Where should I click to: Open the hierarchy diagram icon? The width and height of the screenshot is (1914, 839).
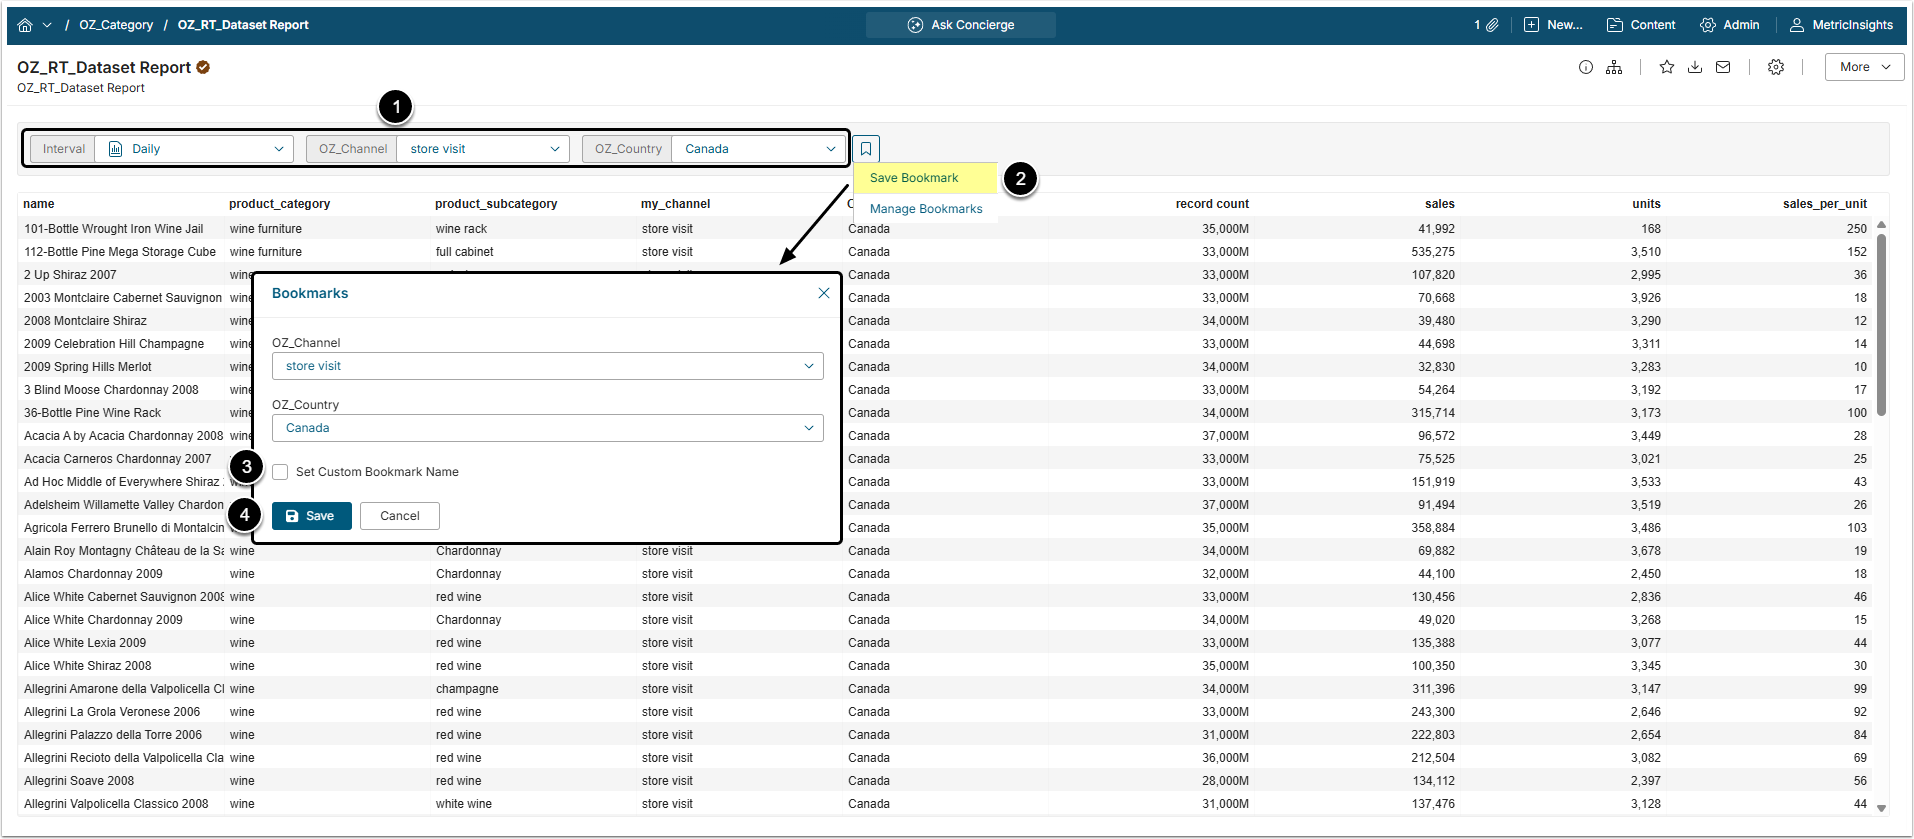pyautogui.click(x=1614, y=67)
